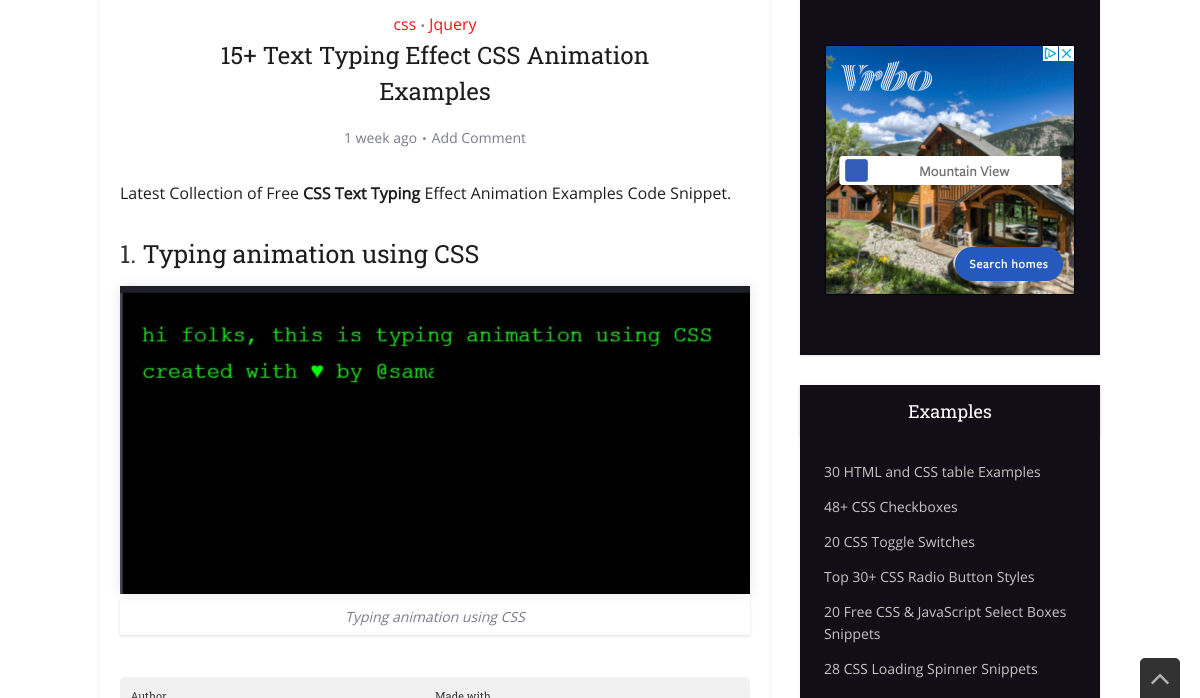Screen dimensions: 1200x698
Task: Open the Jquery category link
Action: coord(452,24)
